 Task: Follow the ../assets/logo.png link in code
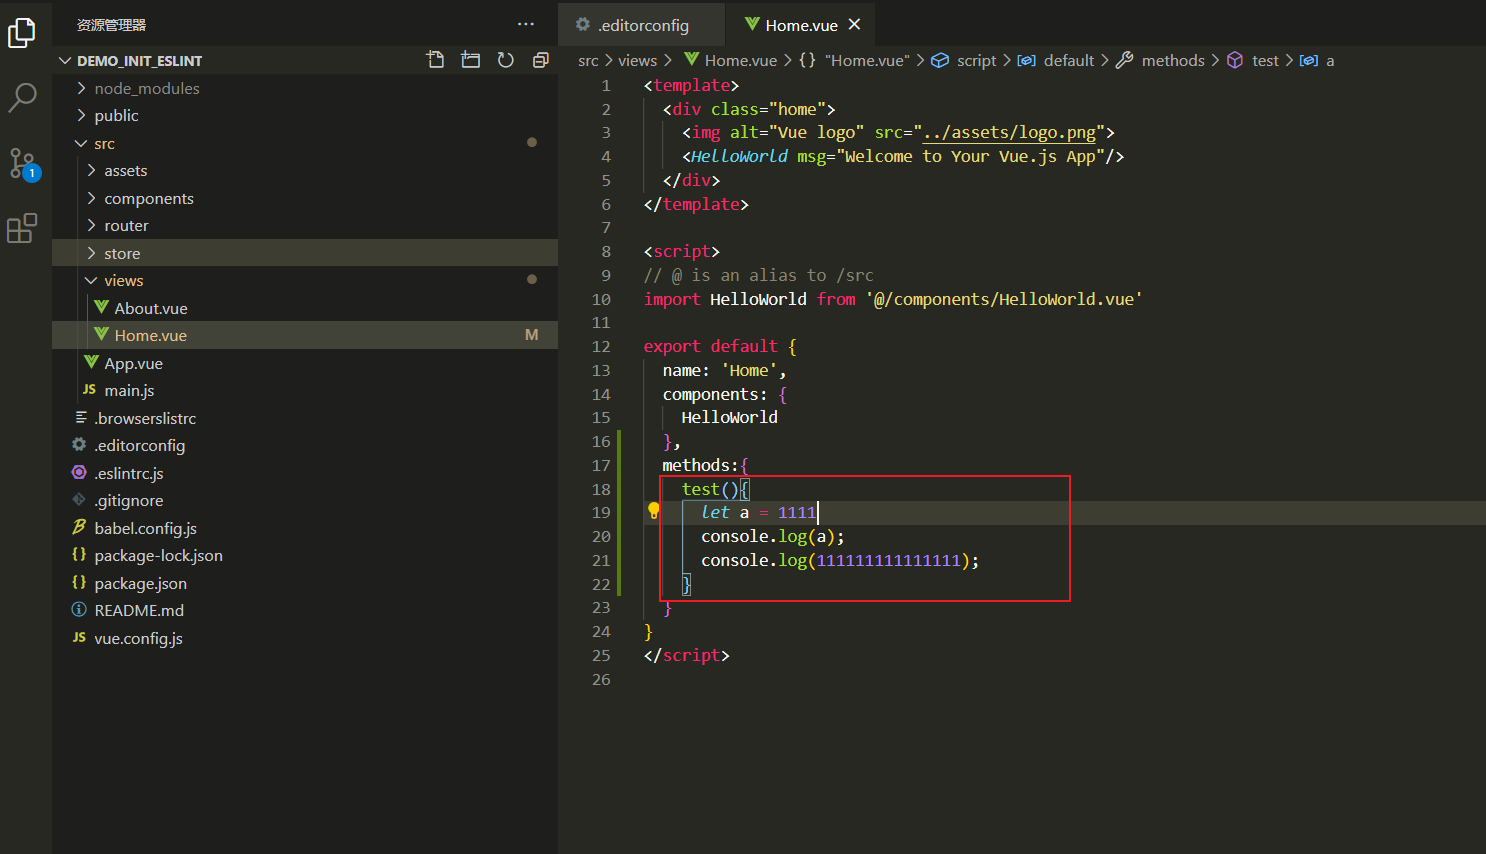click(x=1008, y=132)
